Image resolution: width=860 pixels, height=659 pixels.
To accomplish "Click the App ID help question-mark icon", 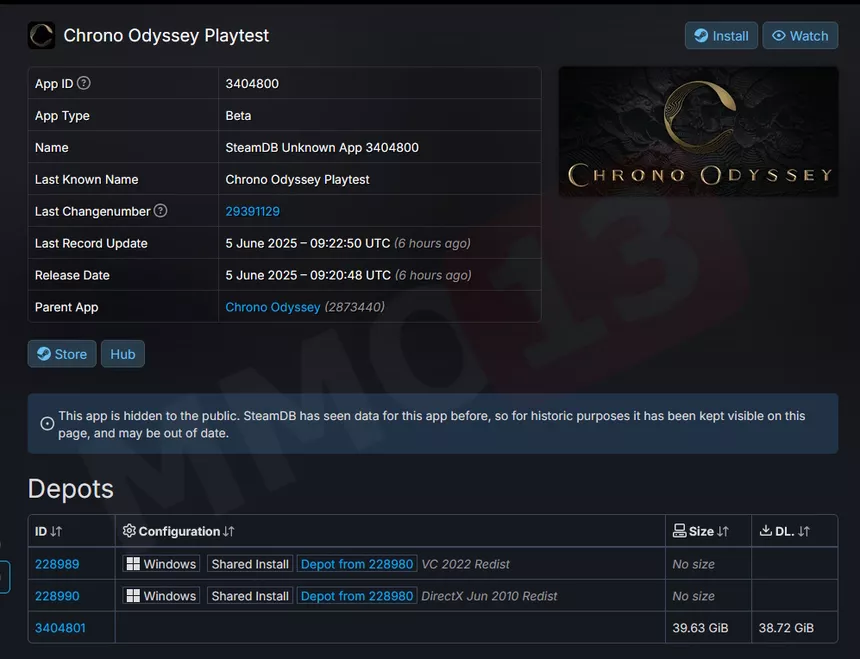I will [83, 83].
